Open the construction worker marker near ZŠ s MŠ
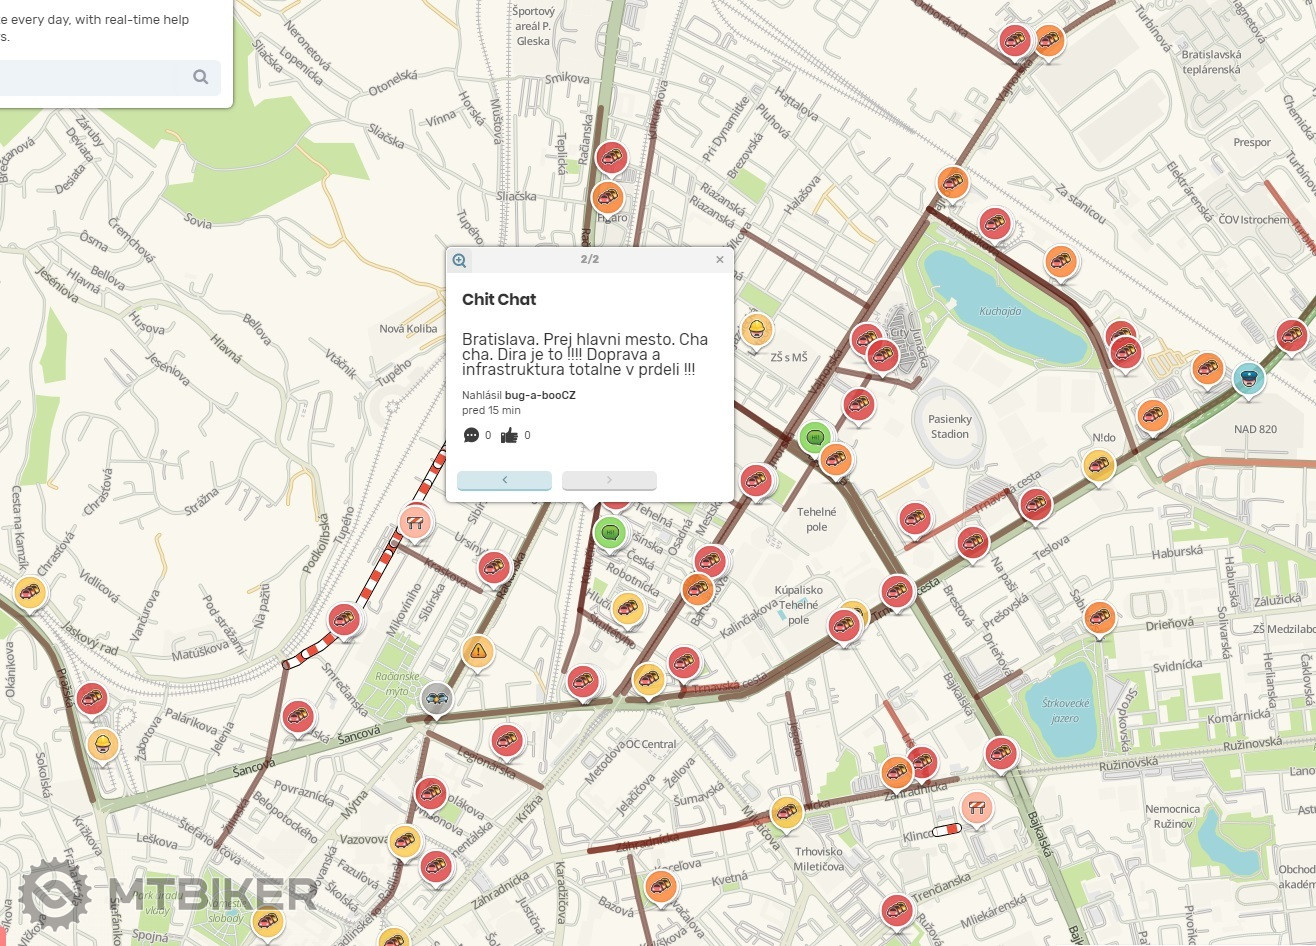 757,329
